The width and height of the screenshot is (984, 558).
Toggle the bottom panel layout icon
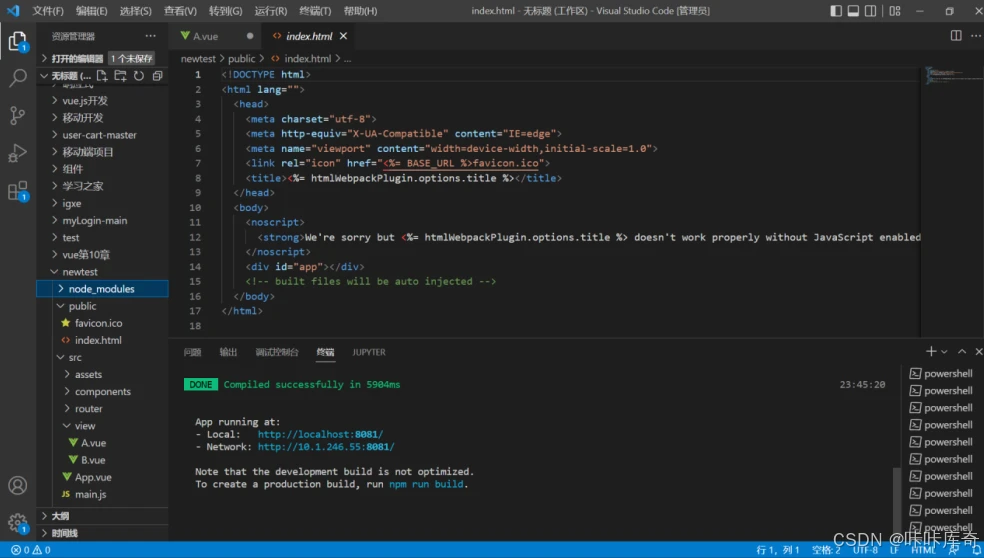(853, 11)
